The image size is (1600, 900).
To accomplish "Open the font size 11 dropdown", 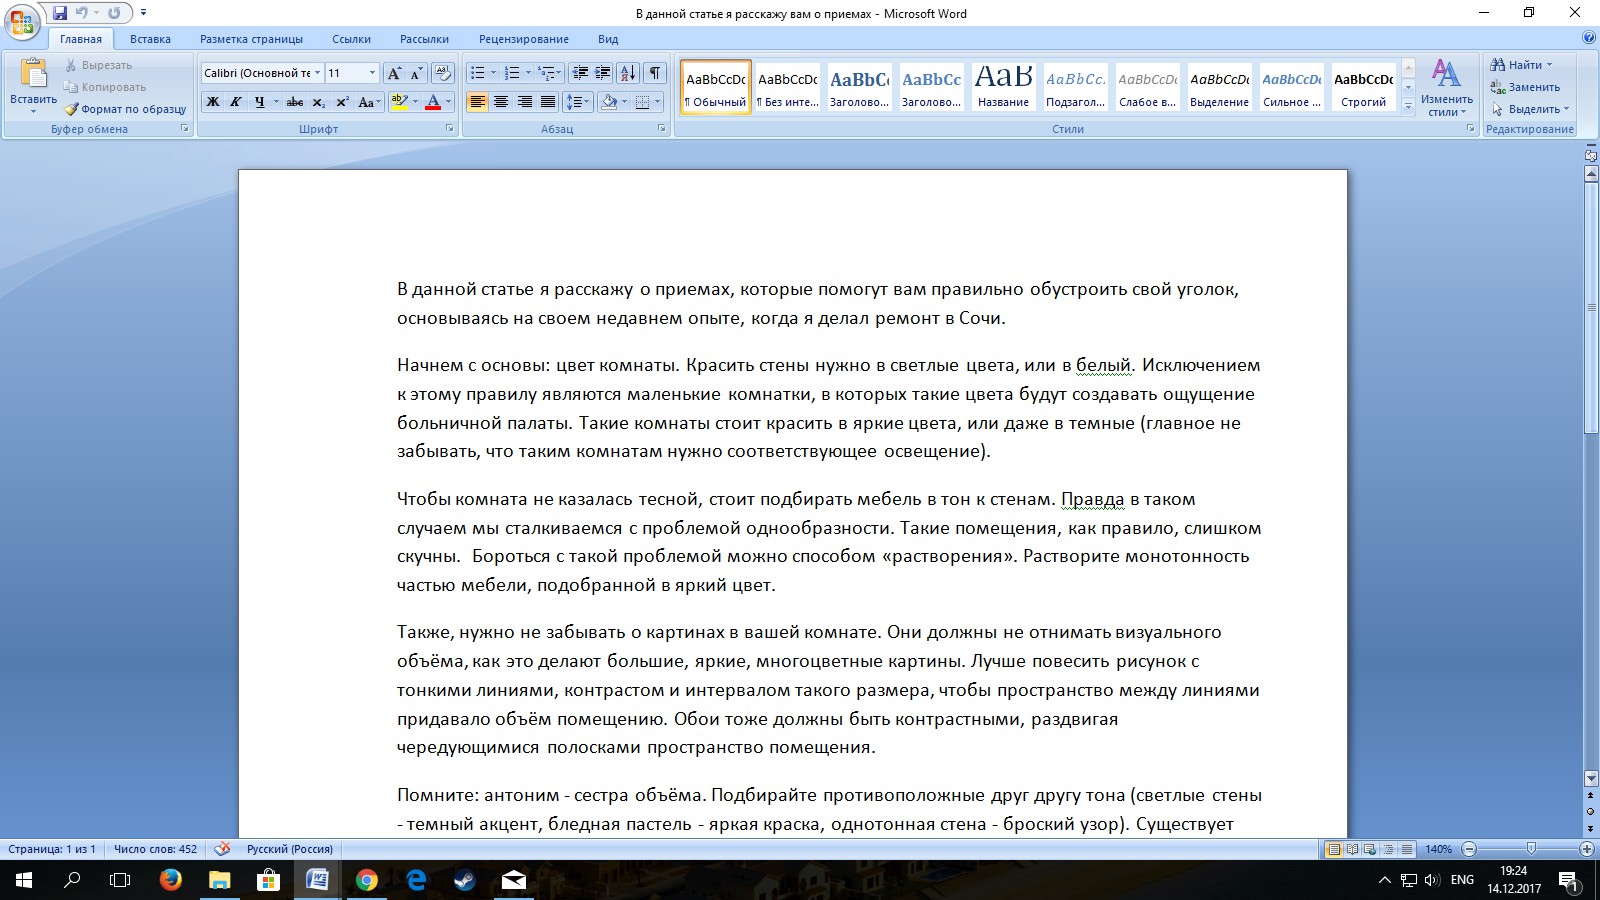I will tap(372, 73).
